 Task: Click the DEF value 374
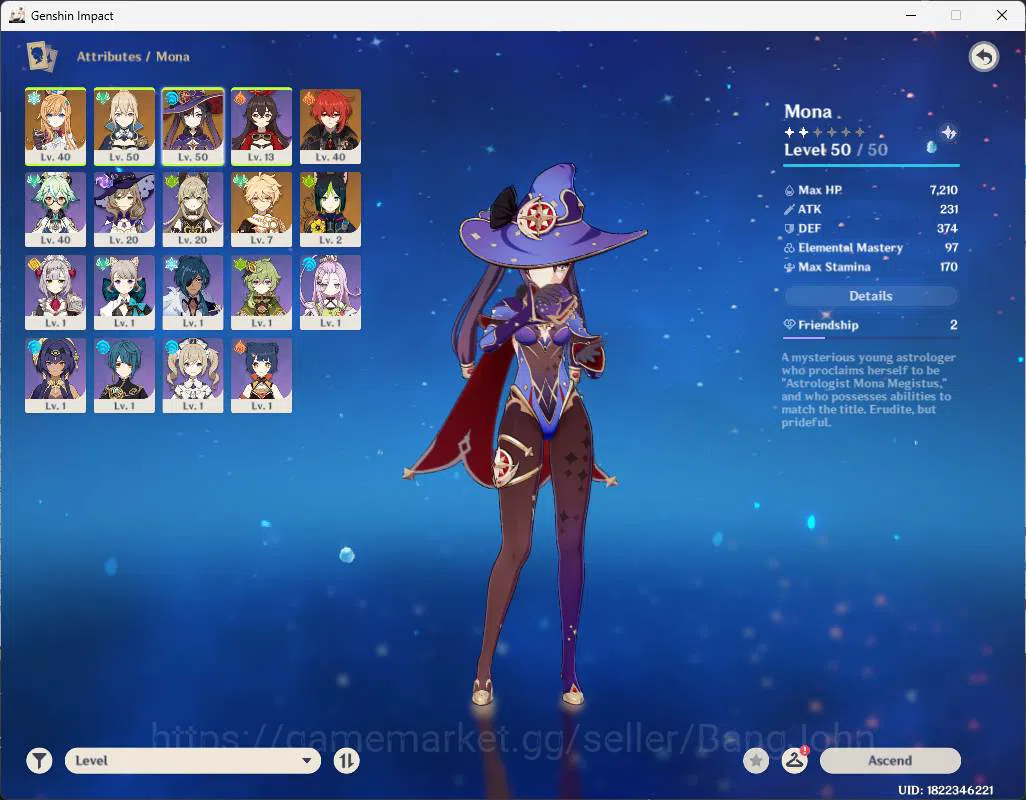(x=947, y=229)
